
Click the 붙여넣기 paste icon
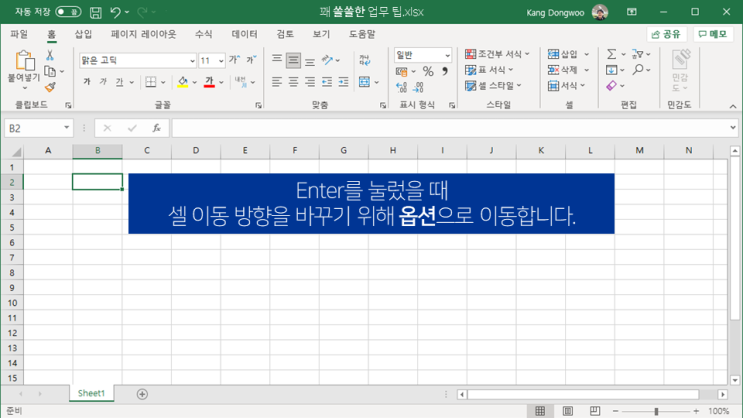(x=24, y=61)
